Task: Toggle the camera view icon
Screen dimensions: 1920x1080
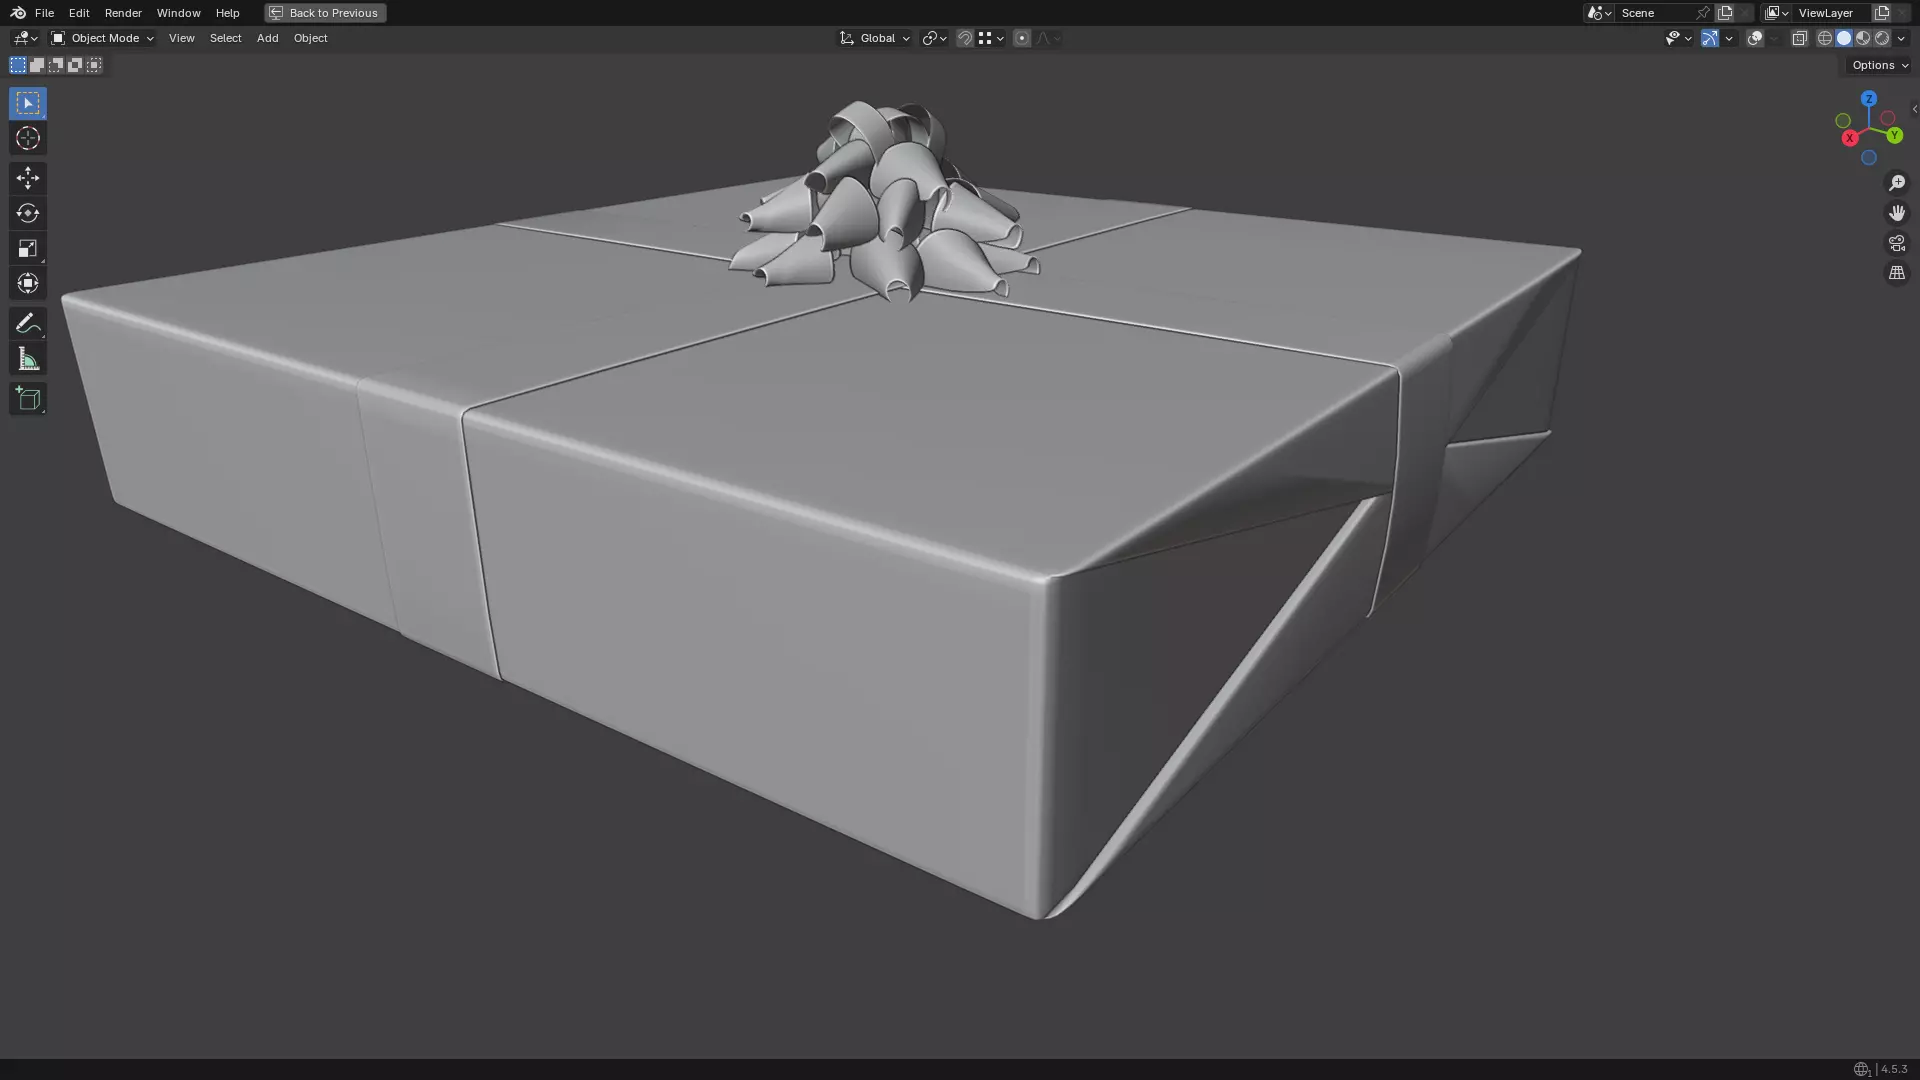Action: (x=1897, y=243)
